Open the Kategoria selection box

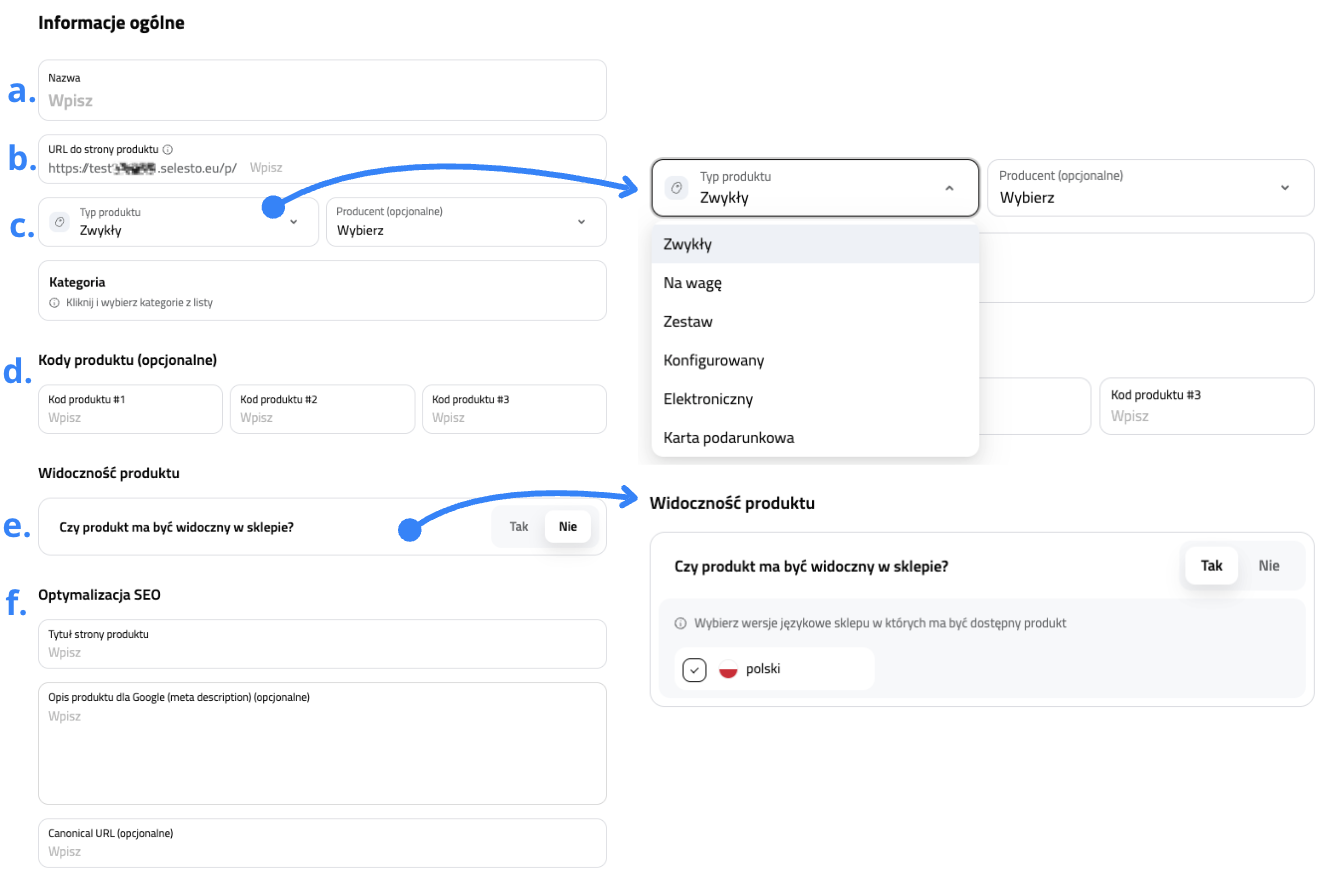click(322, 290)
